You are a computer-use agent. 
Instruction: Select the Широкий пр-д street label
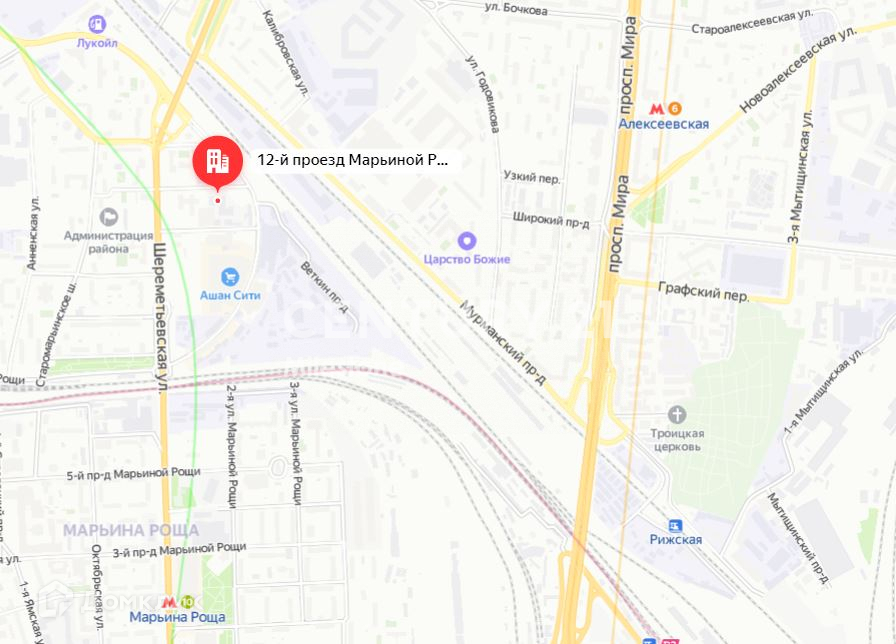click(551, 220)
